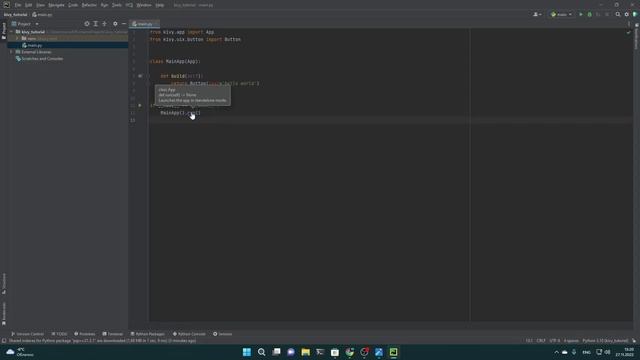640x360 pixels.
Task: Click the Collapse All icon in Project panel
Action: (104, 24)
